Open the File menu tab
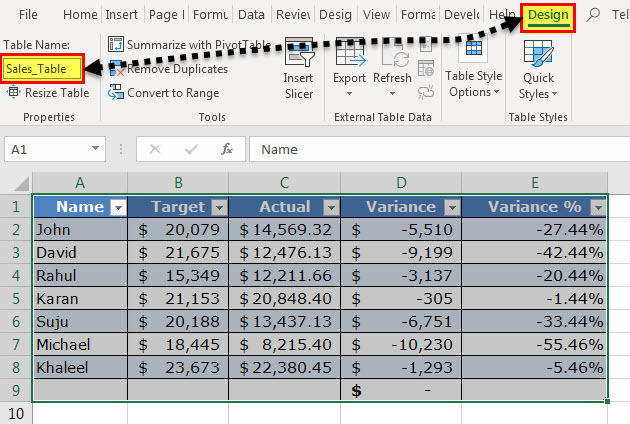This screenshot has height=424, width=630. (28, 15)
